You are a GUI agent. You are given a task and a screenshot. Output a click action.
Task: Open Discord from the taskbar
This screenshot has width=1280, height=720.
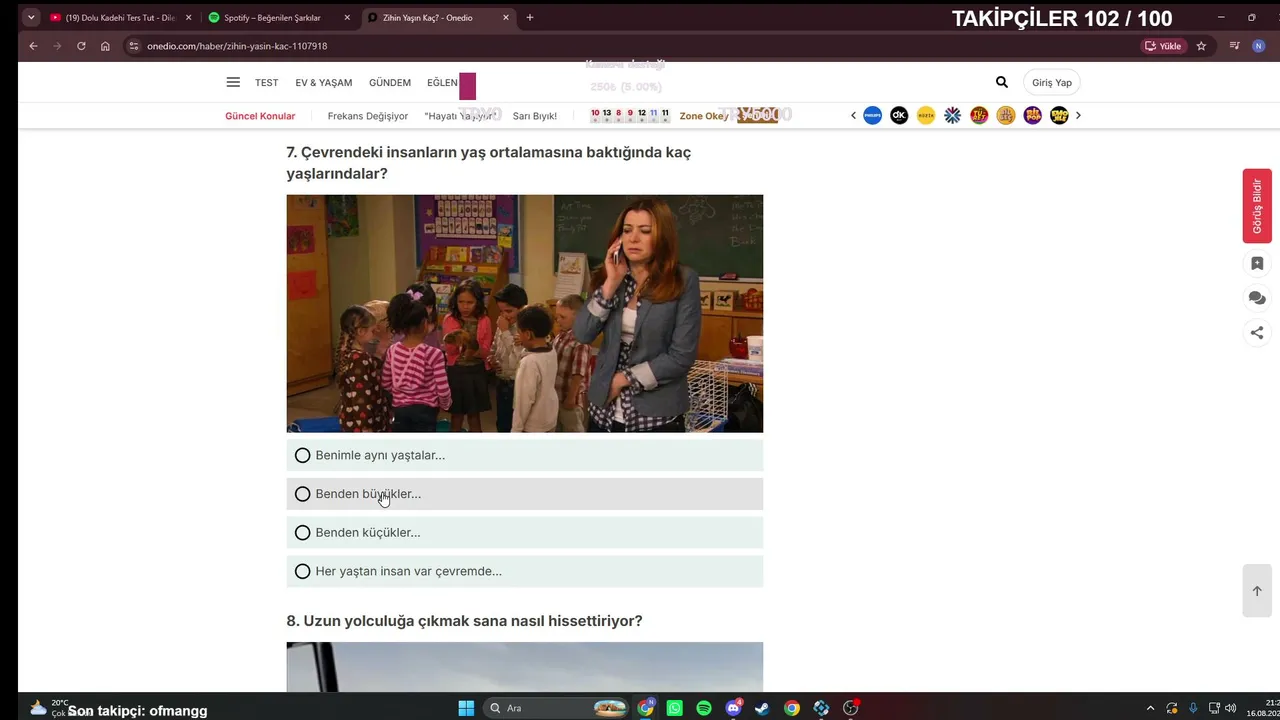tap(733, 708)
